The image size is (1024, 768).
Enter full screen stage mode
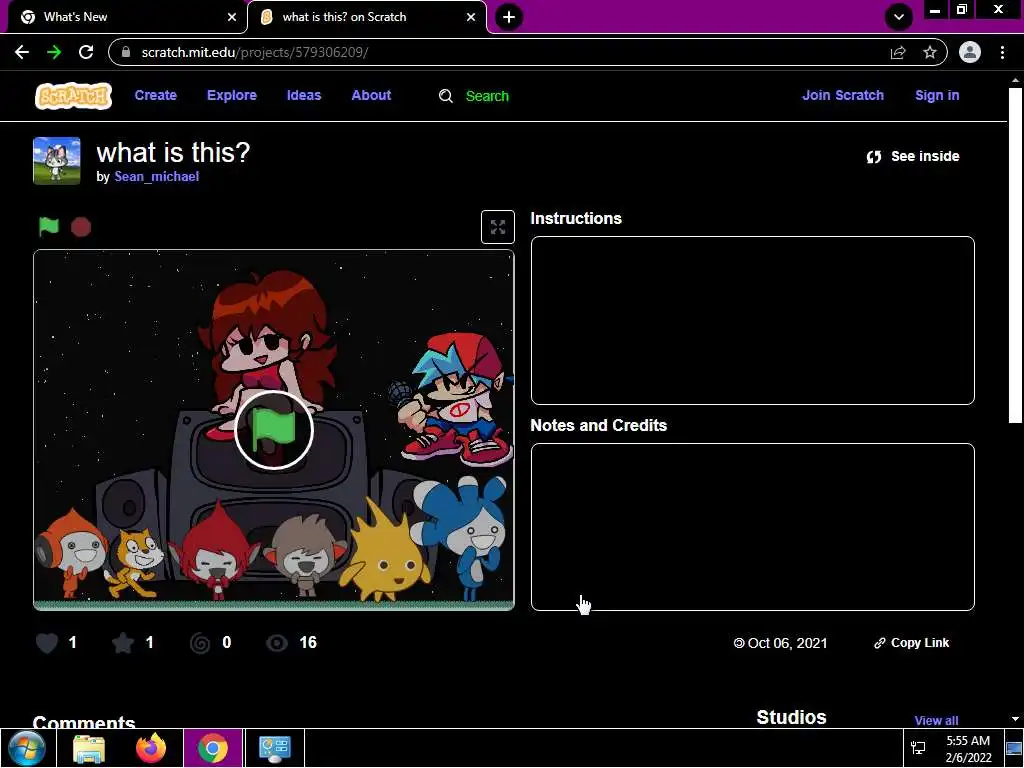pos(498,227)
